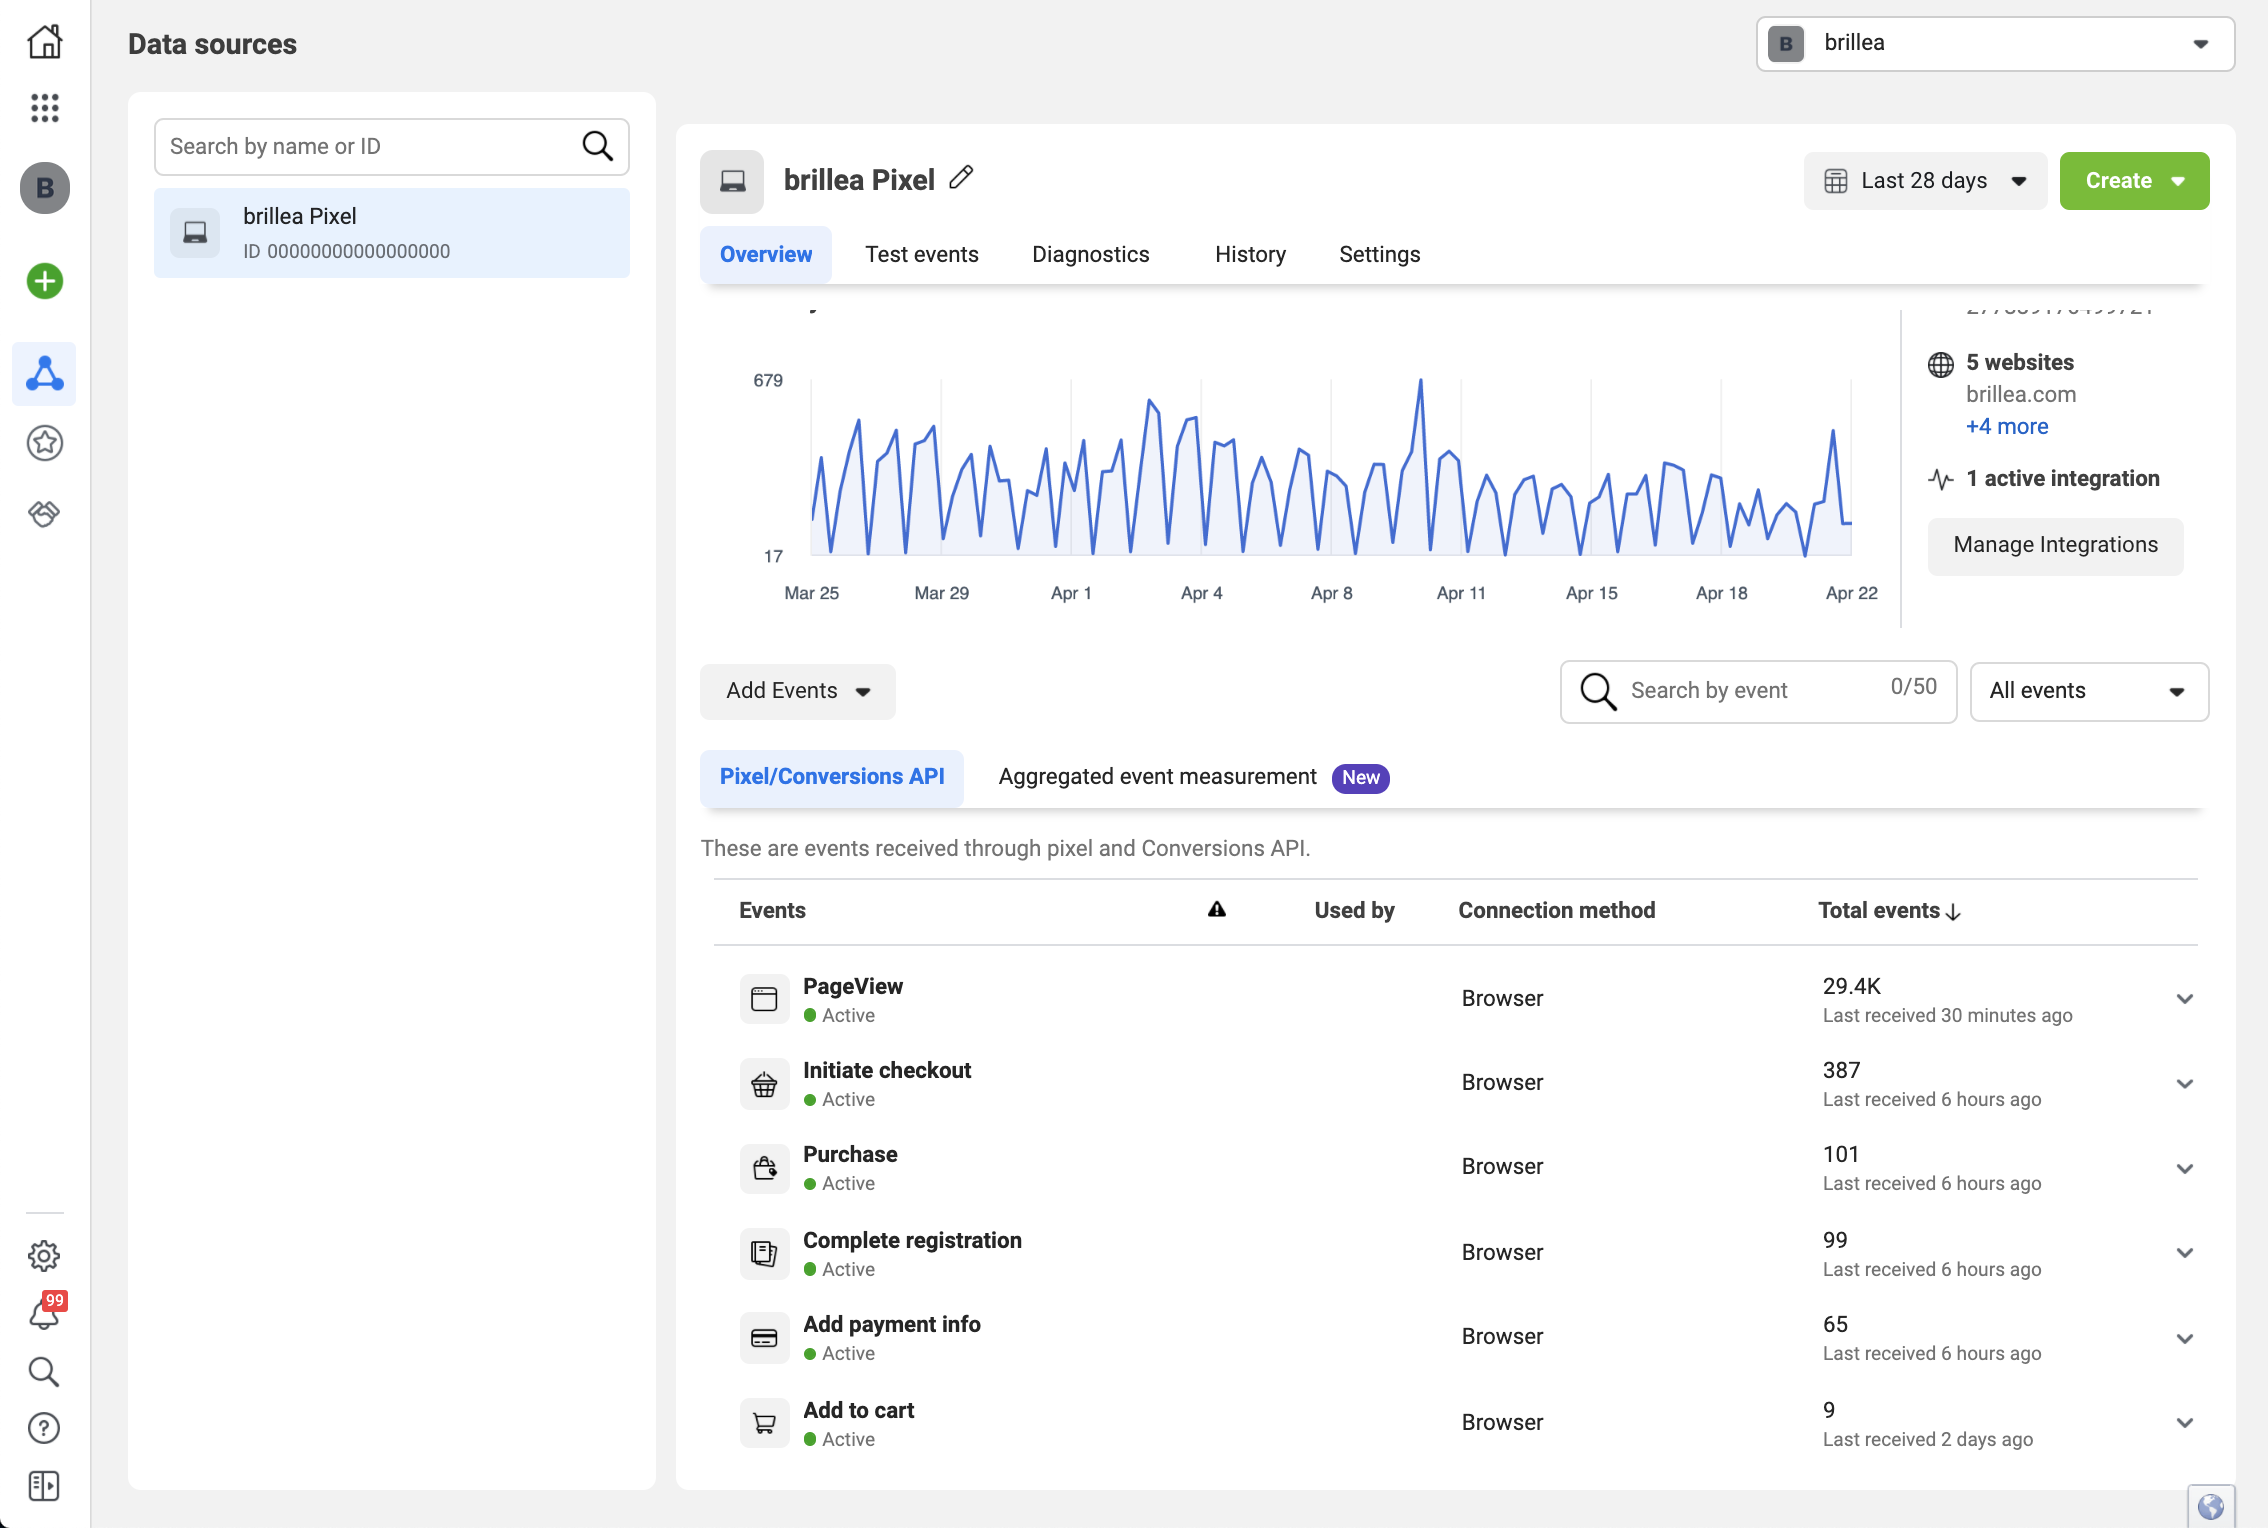Open the All events filter dropdown
2268x1528 pixels.
(2088, 691)
